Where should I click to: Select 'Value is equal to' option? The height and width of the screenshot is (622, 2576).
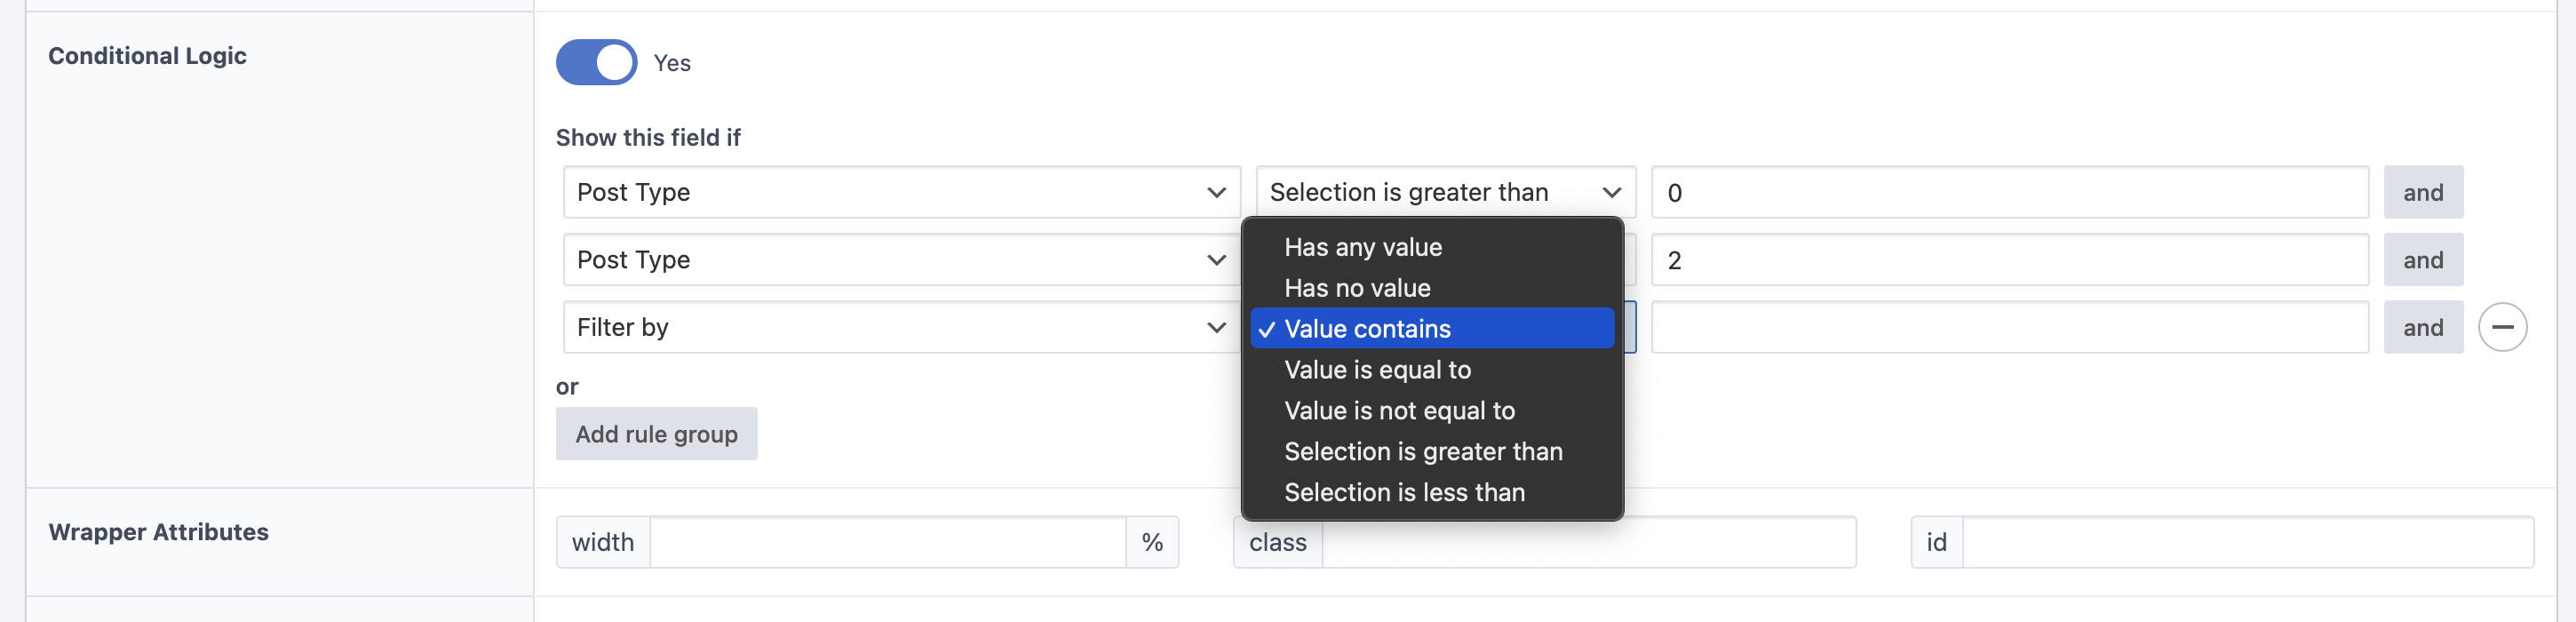pyautogui.click(x=1377, y=369)
